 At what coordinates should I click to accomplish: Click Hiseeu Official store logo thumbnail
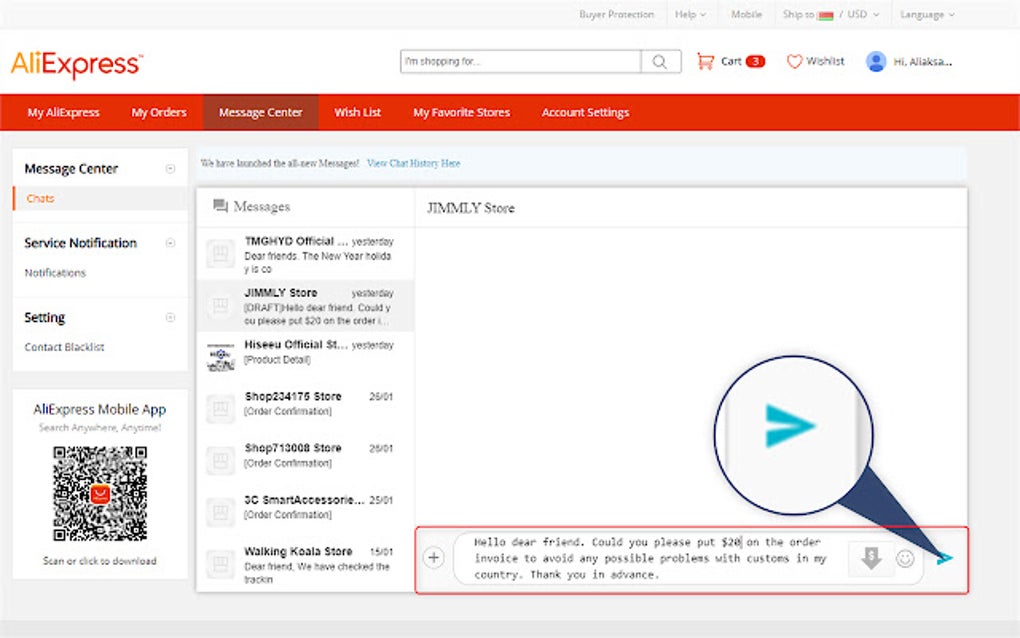pyautogui.click(x=221, y=357)
